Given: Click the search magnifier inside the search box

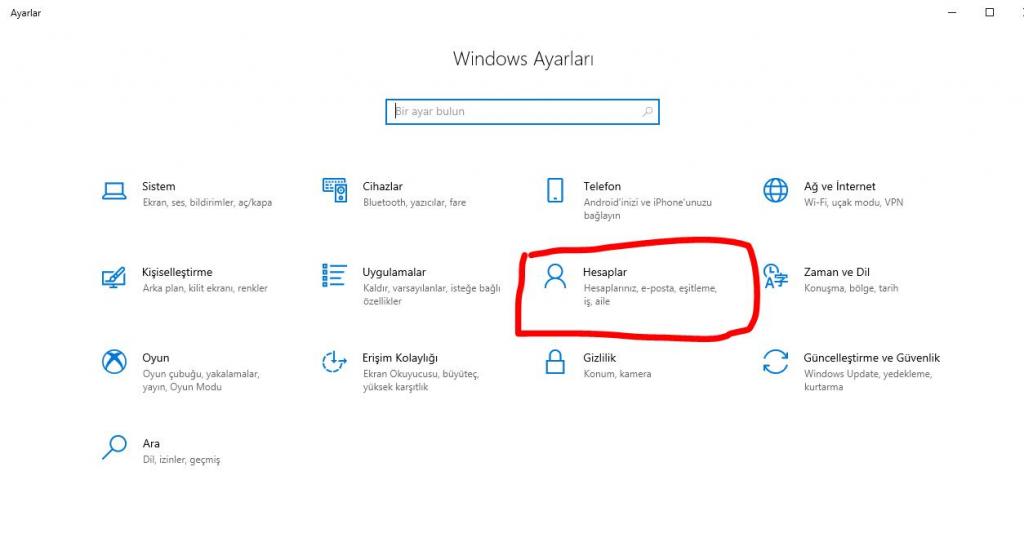Looking at the screenshot, I should tap(647, 112).
